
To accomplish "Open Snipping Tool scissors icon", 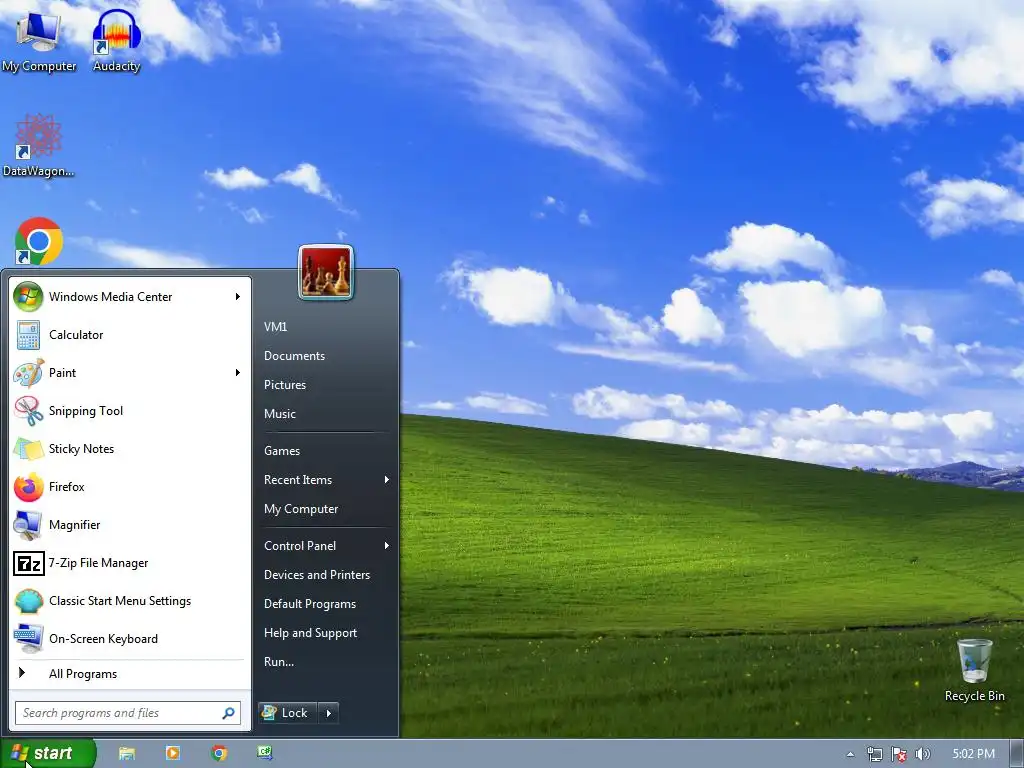I will point(28,411).
